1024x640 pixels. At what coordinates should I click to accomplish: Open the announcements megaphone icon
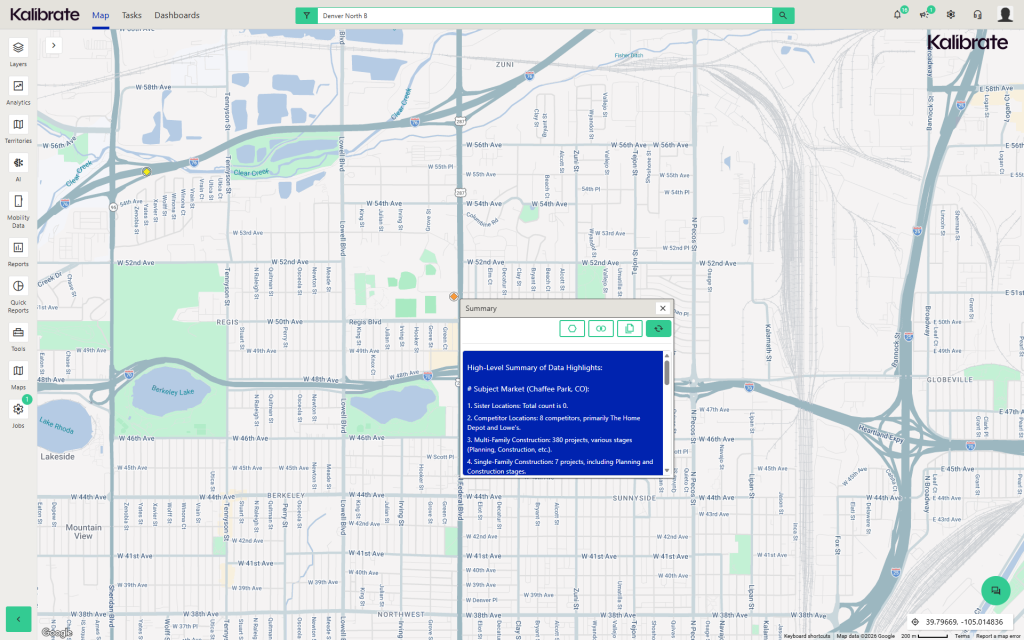point(924,15)
